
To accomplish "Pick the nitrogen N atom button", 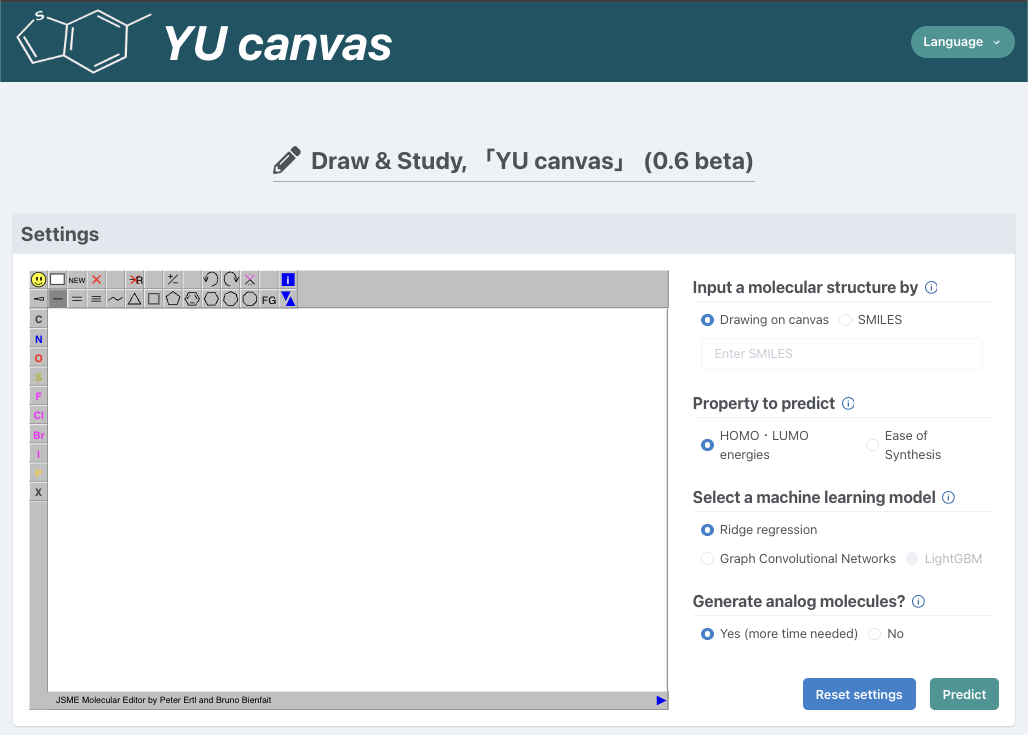I will coord(39,339).
